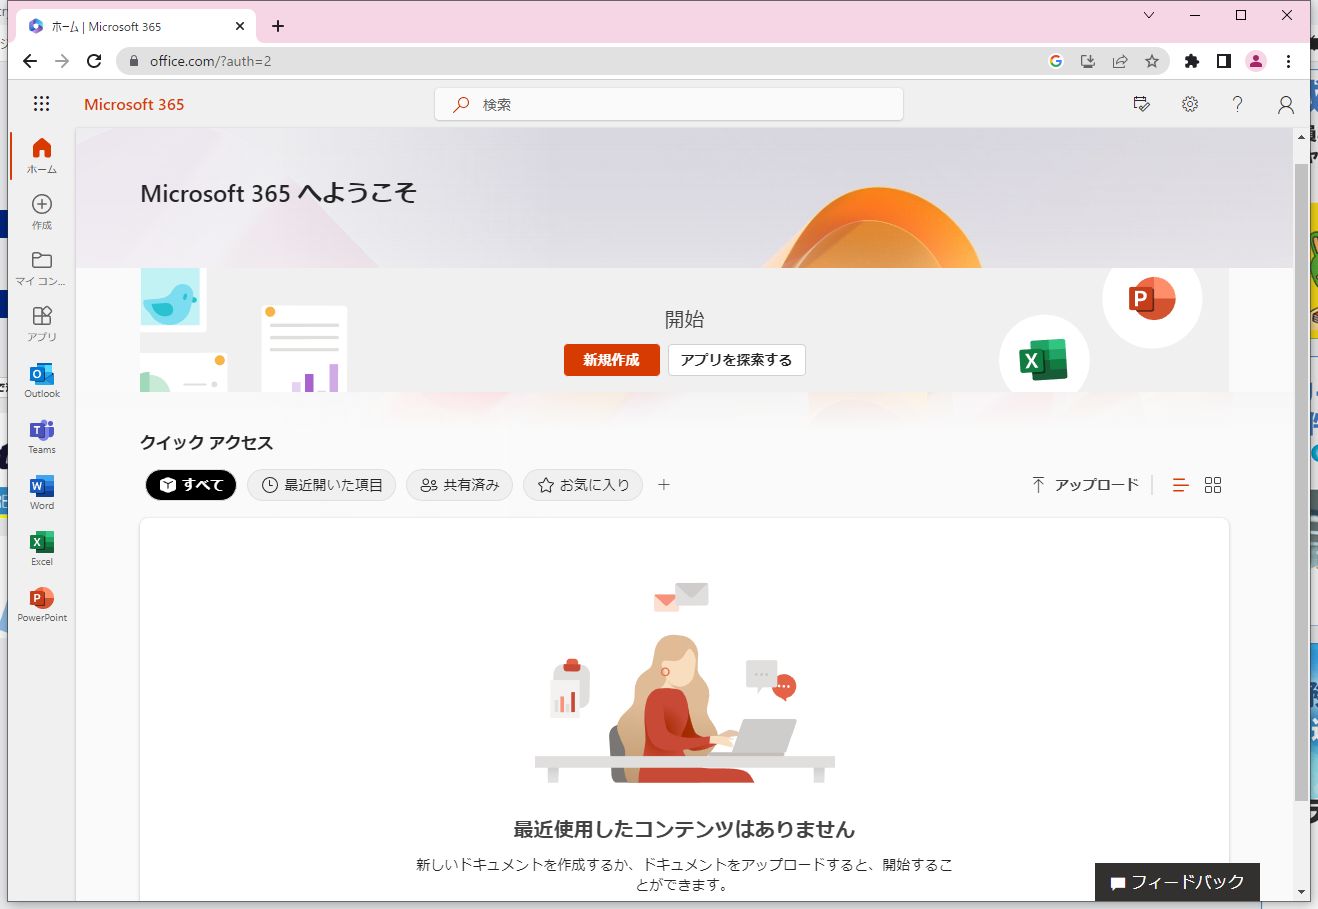The width and height of the screenshot is (1318, 909).
Task: Click the Excel logo in banner
Action: (x=1044, y=360)
